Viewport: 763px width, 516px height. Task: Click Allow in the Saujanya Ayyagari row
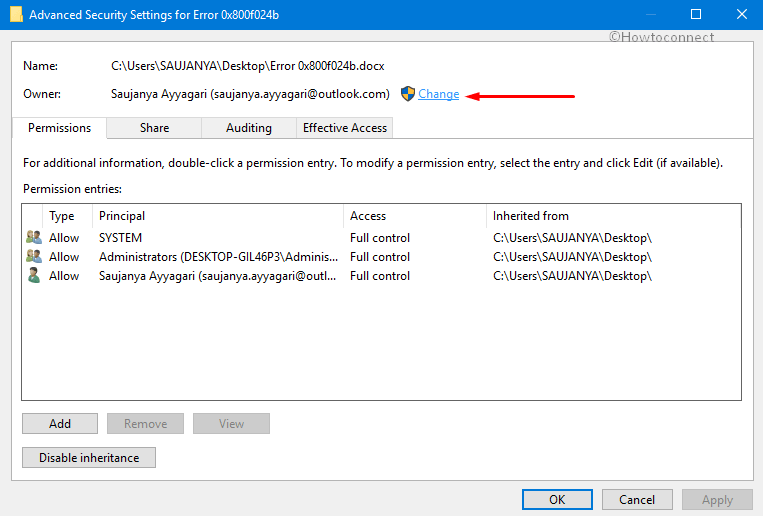coord(64,276)
